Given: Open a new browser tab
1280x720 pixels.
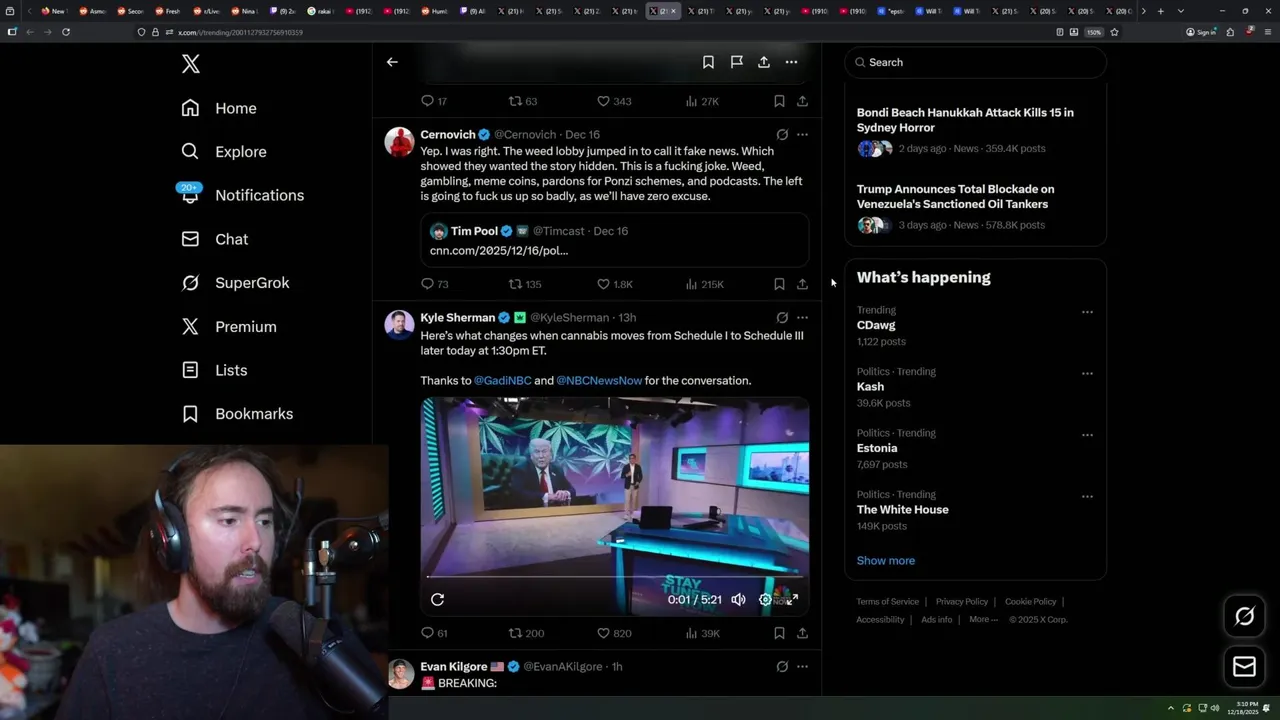Looking at the screenshot, I should click(x=1160, y=11).
